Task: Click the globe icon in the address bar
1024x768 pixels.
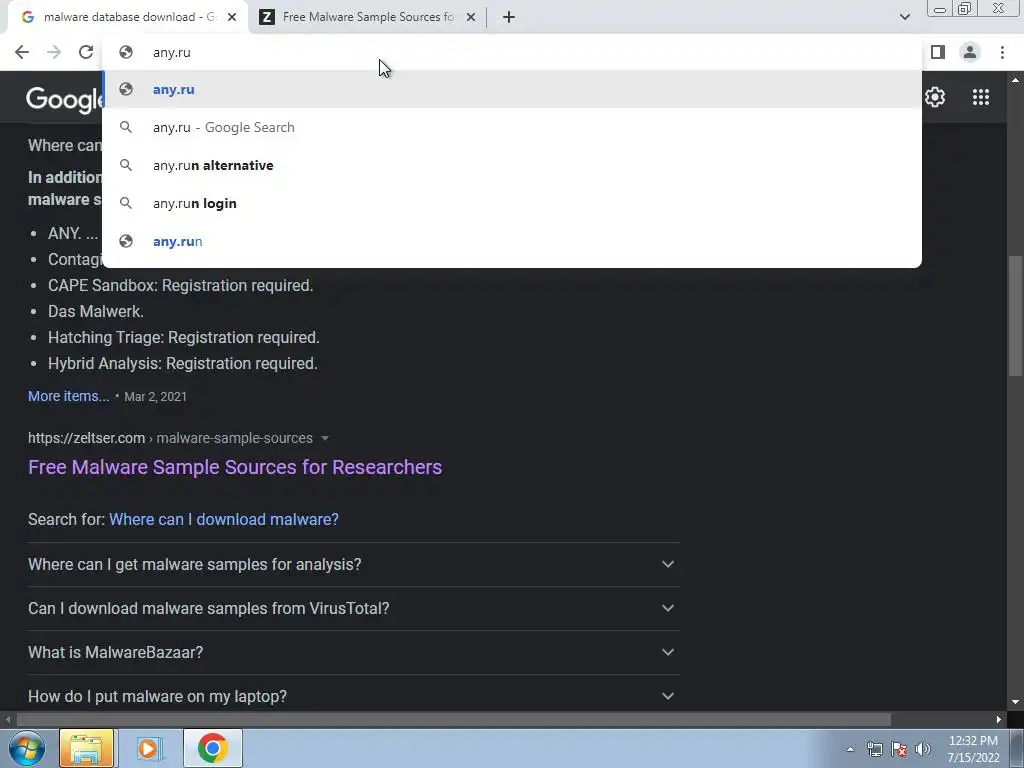Action: [x=126, y=52]
